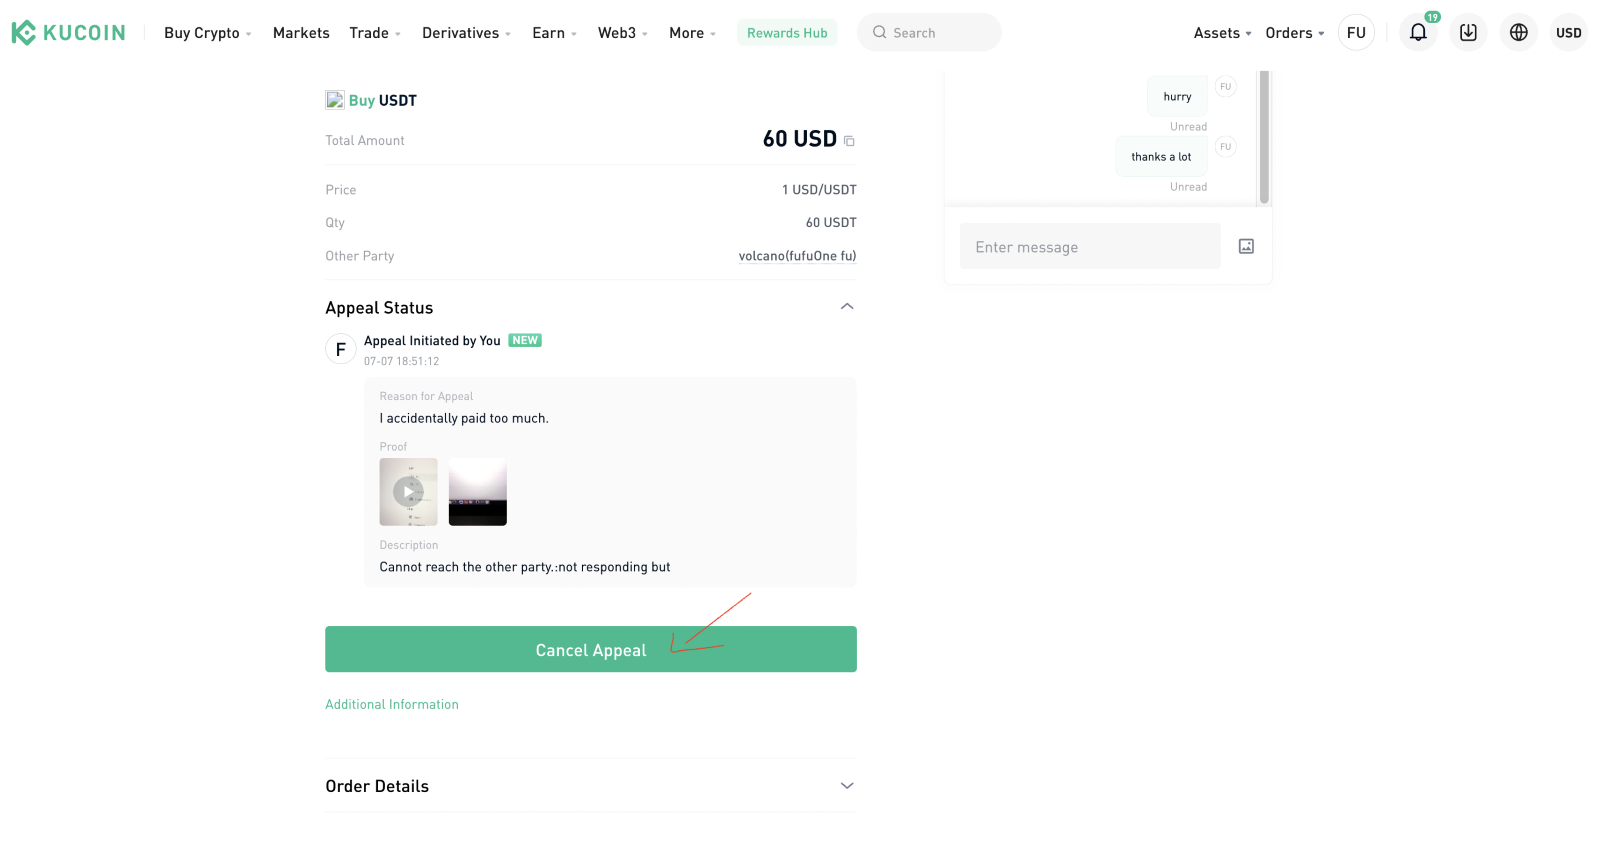Click the KuCoin logo
The image size is (1600, 856).
[68, 33]
